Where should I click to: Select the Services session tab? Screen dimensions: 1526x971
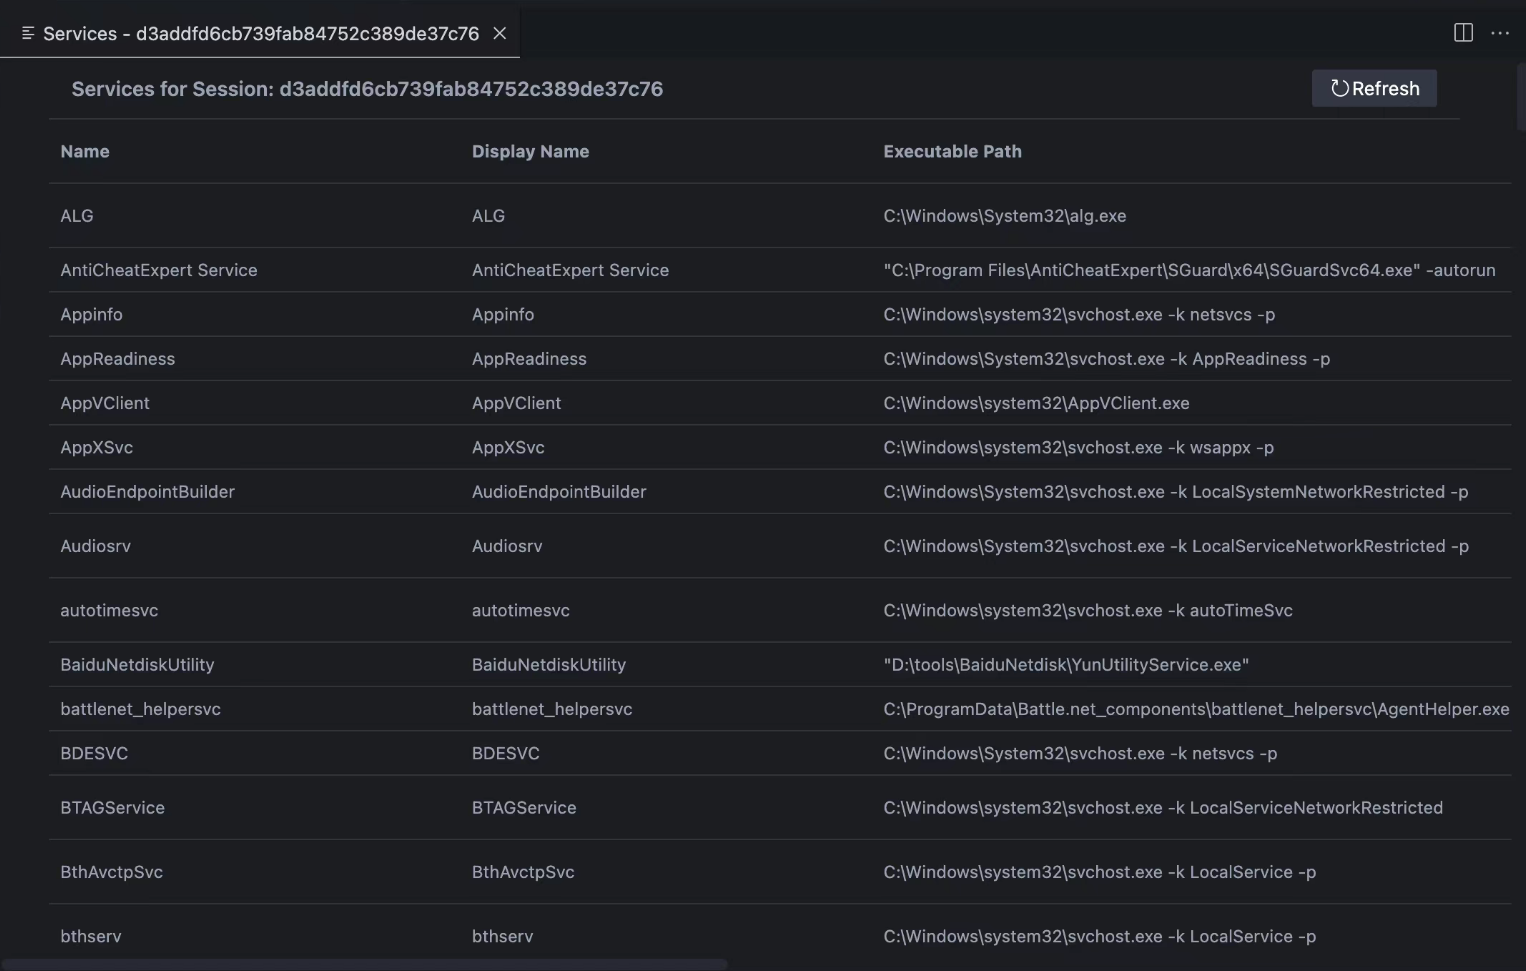(x=260, y=34)
